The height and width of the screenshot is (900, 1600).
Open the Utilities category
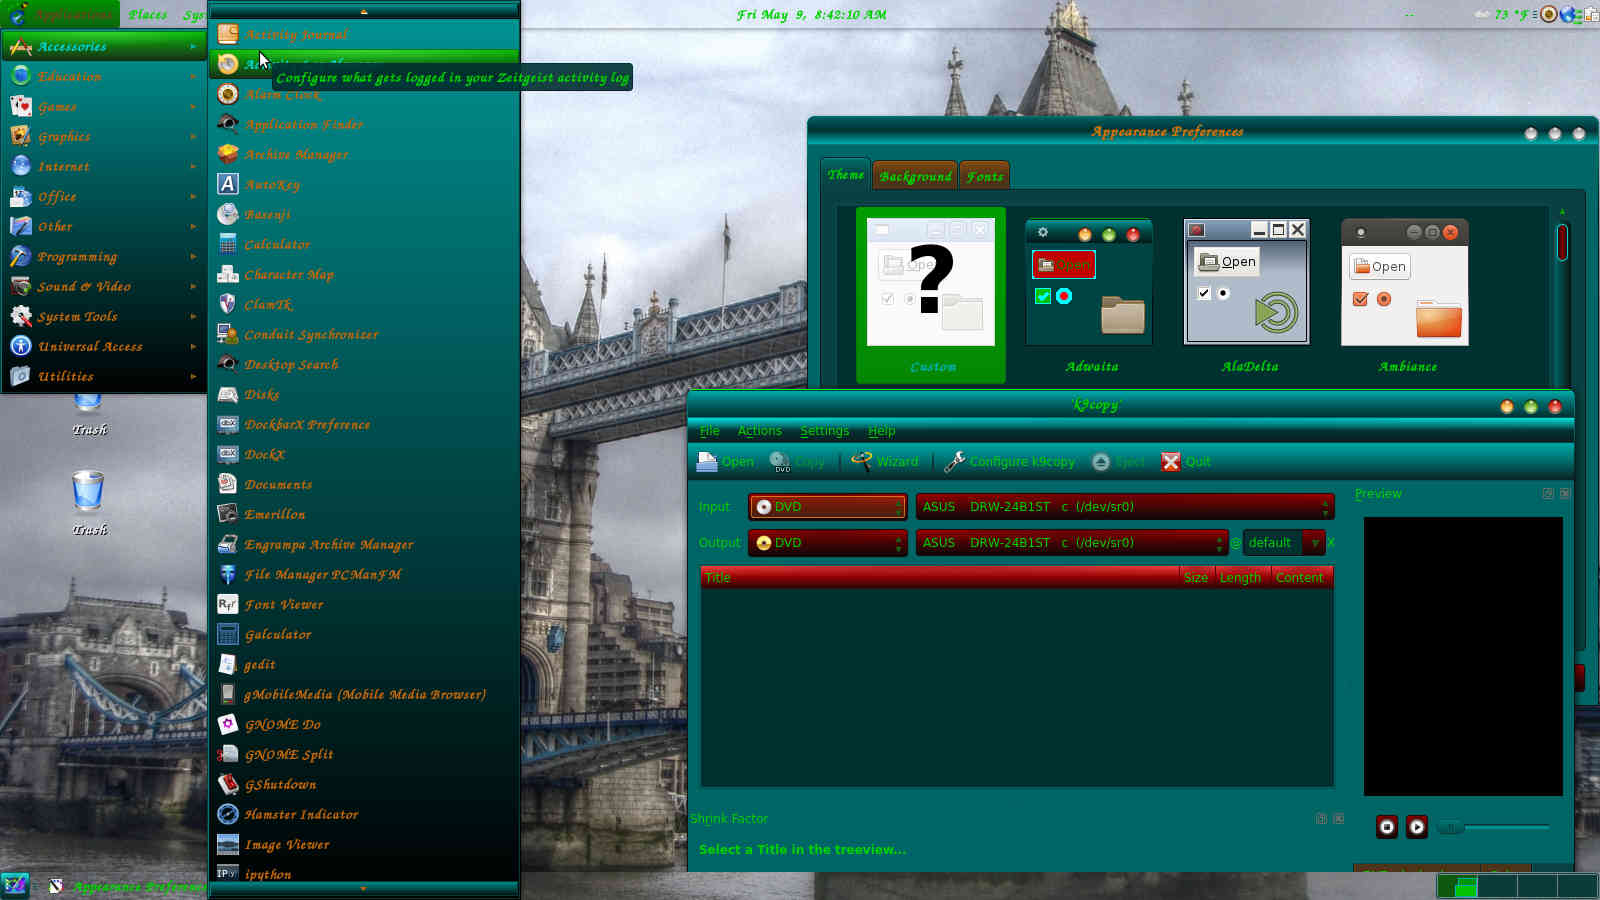coord(104,376)
